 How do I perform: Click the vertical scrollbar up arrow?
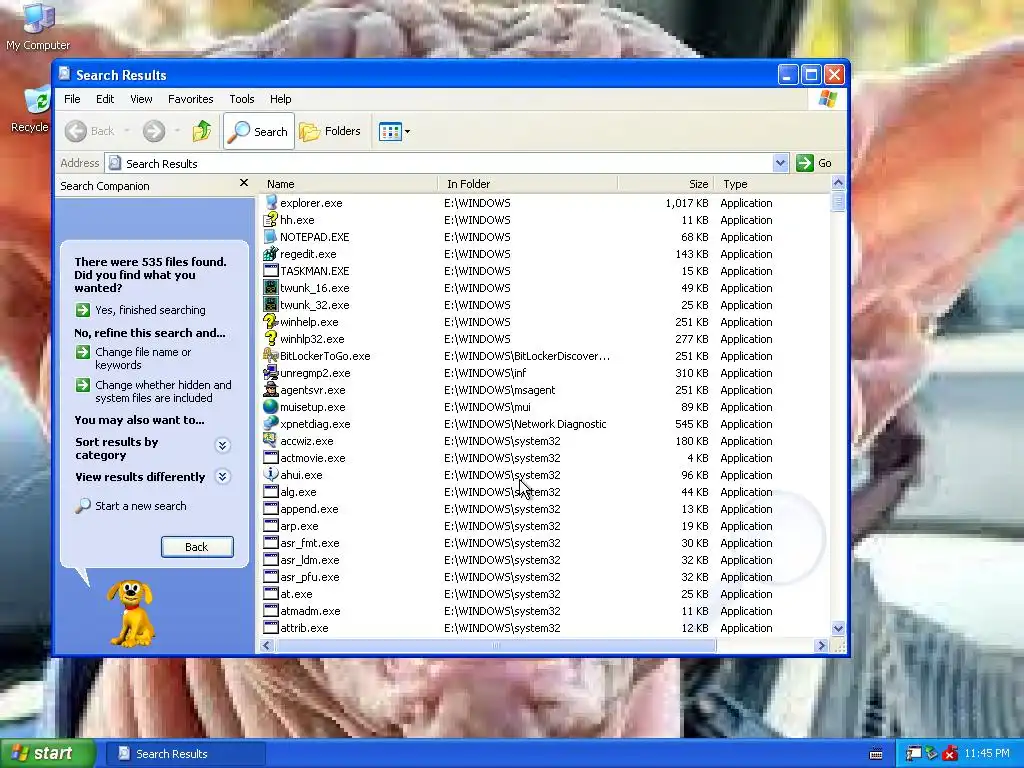(838, 184)
